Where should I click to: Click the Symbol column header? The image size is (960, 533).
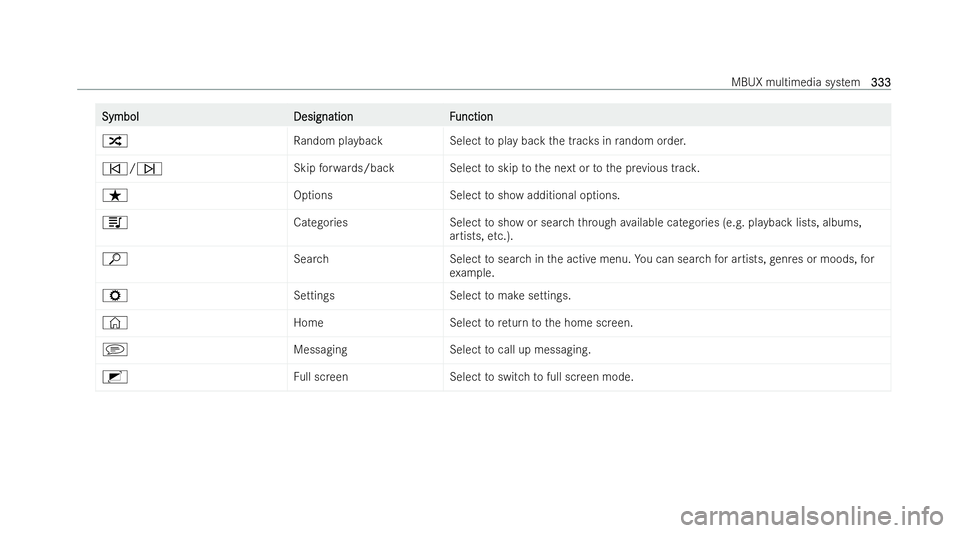[120, 116]
